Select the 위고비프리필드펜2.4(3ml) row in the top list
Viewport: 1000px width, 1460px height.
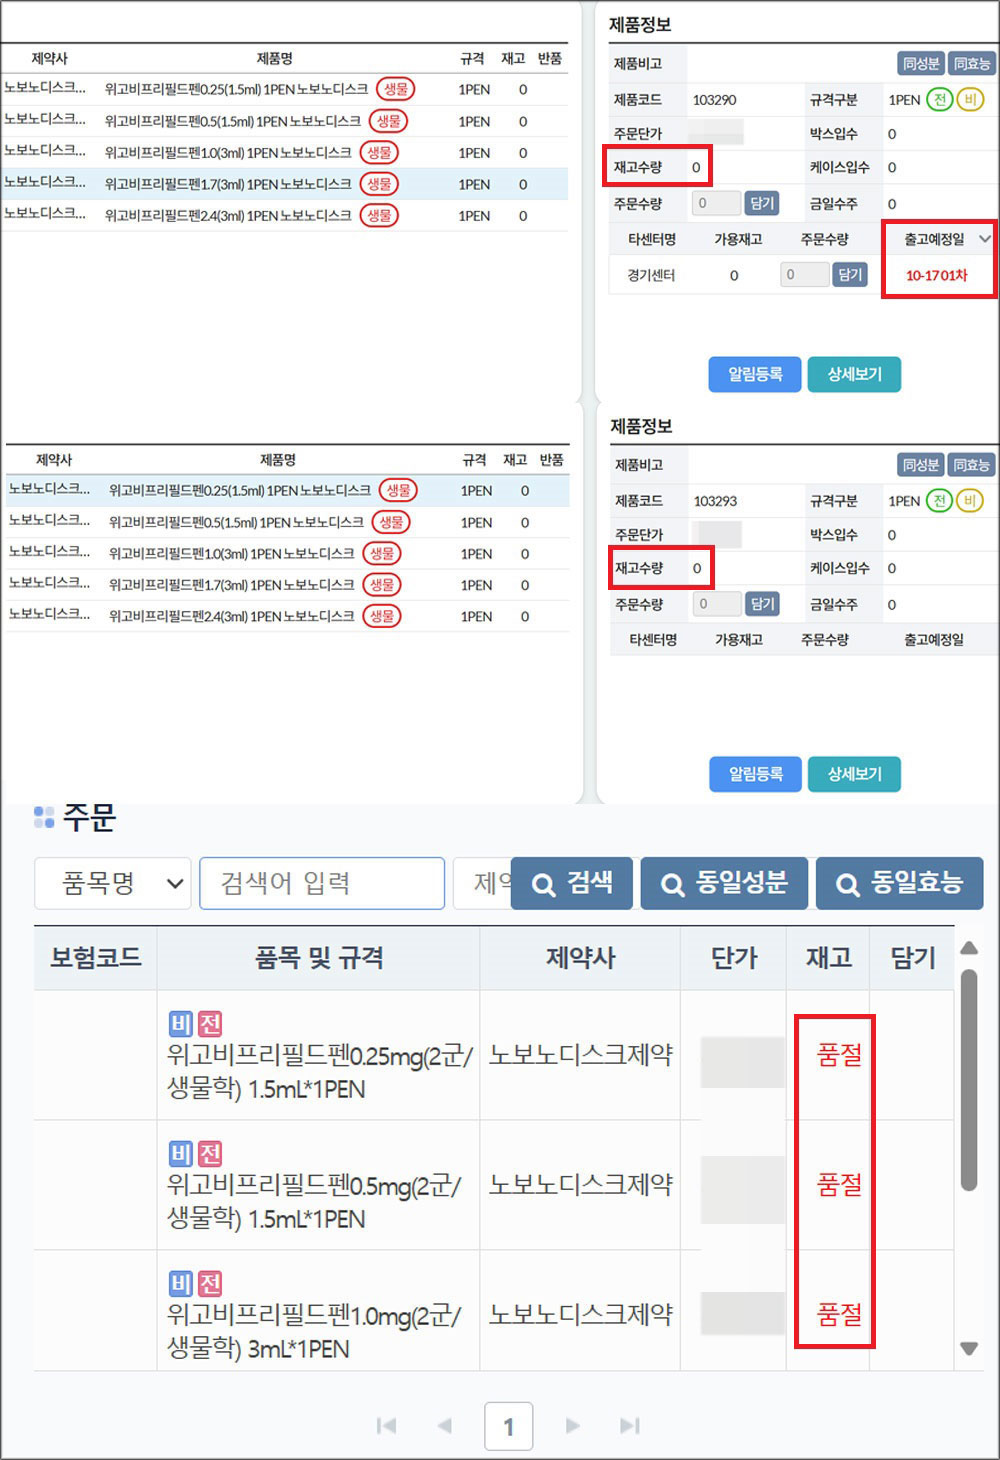click(285, 215)
